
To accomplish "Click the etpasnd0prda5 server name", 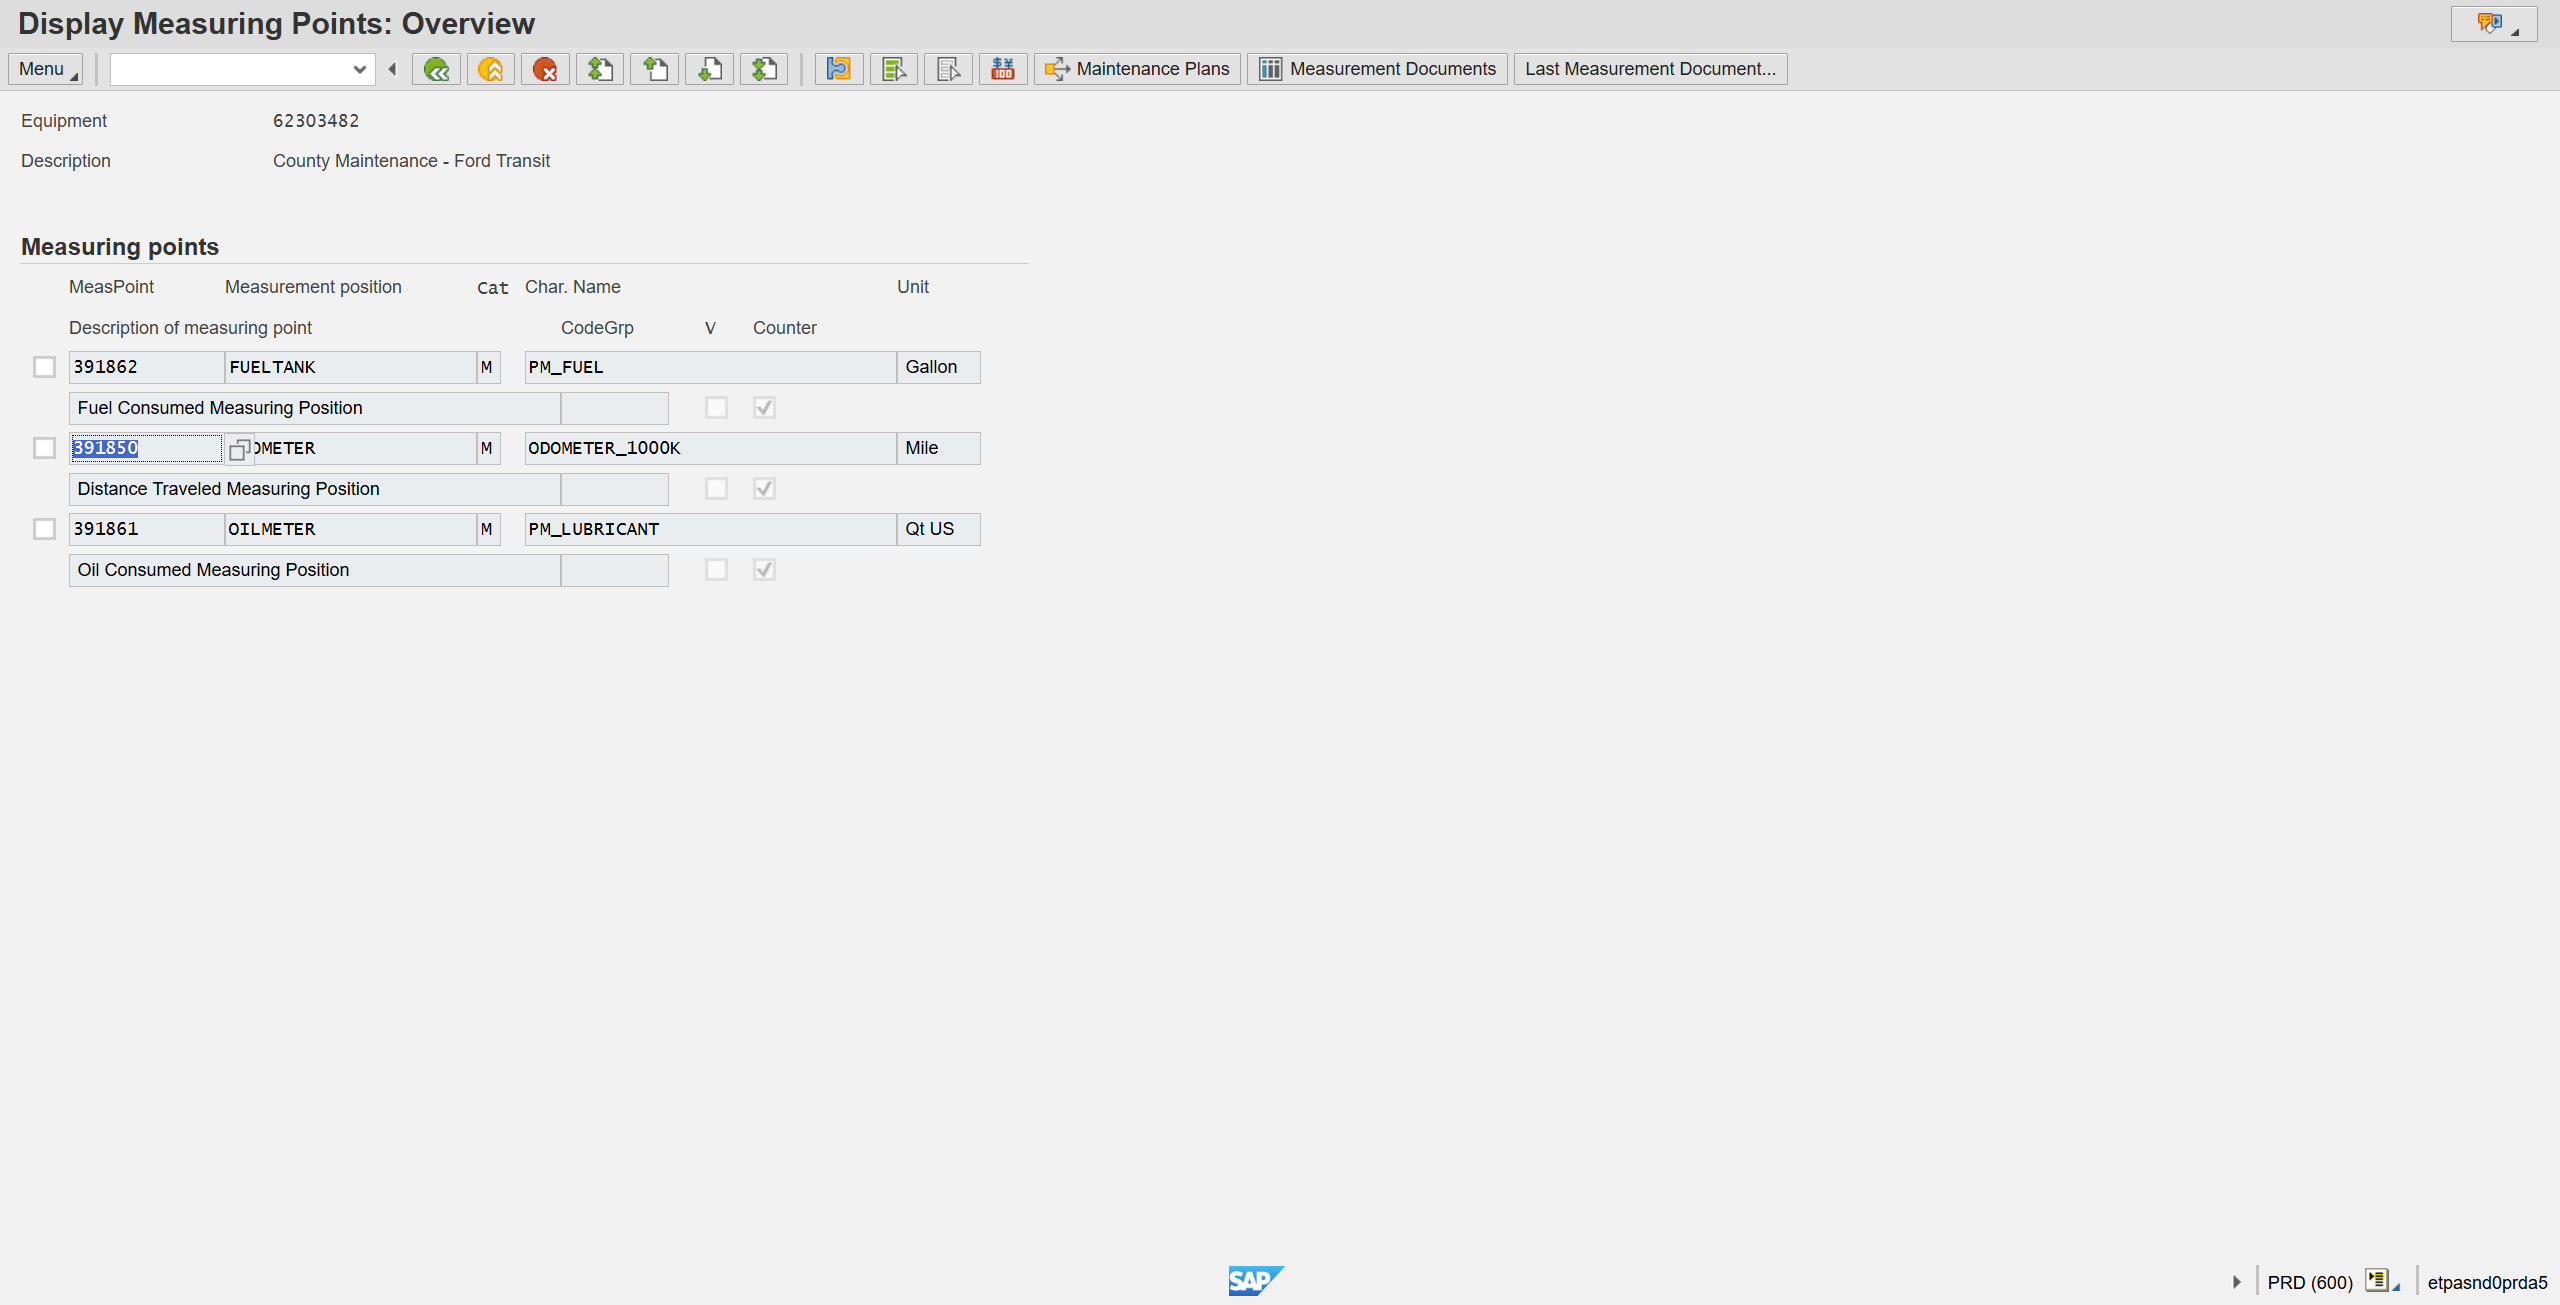I will coord(2487,1282).
